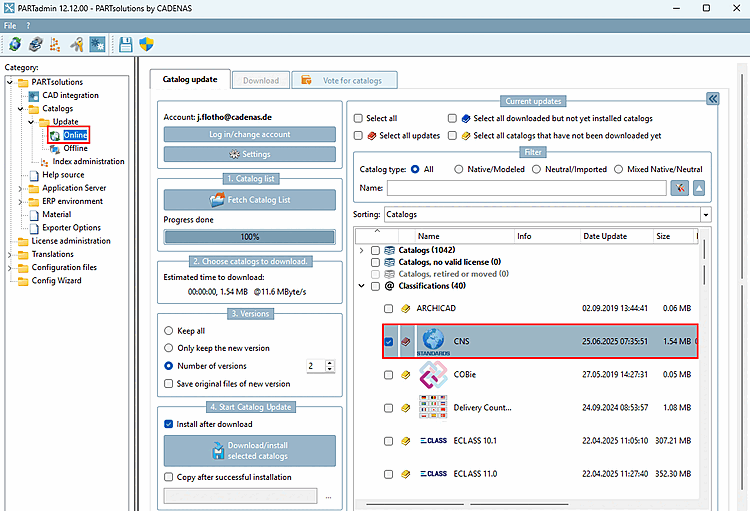The height and width of the screenshot is (511, 750).
Task: Open the File menu
Action: click(10, 26)
